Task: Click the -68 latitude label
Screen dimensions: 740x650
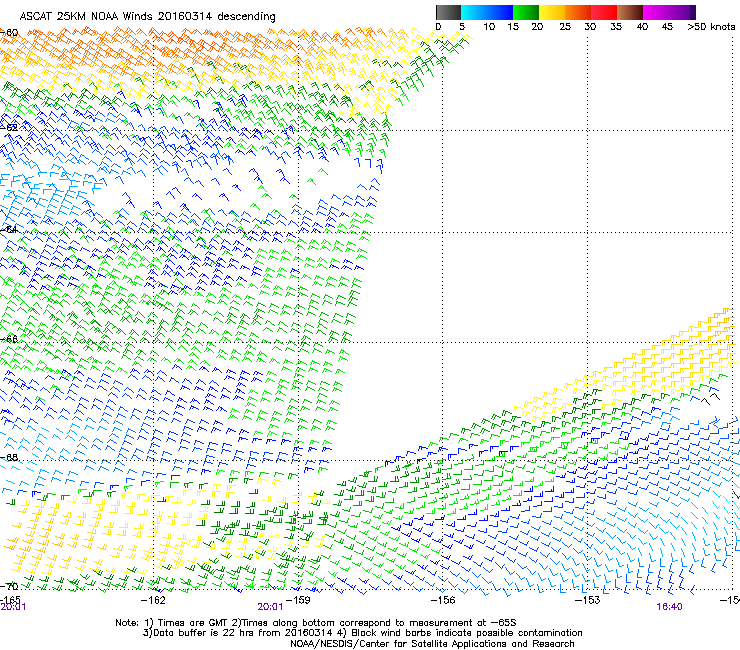Action: (x=9, y=458)
